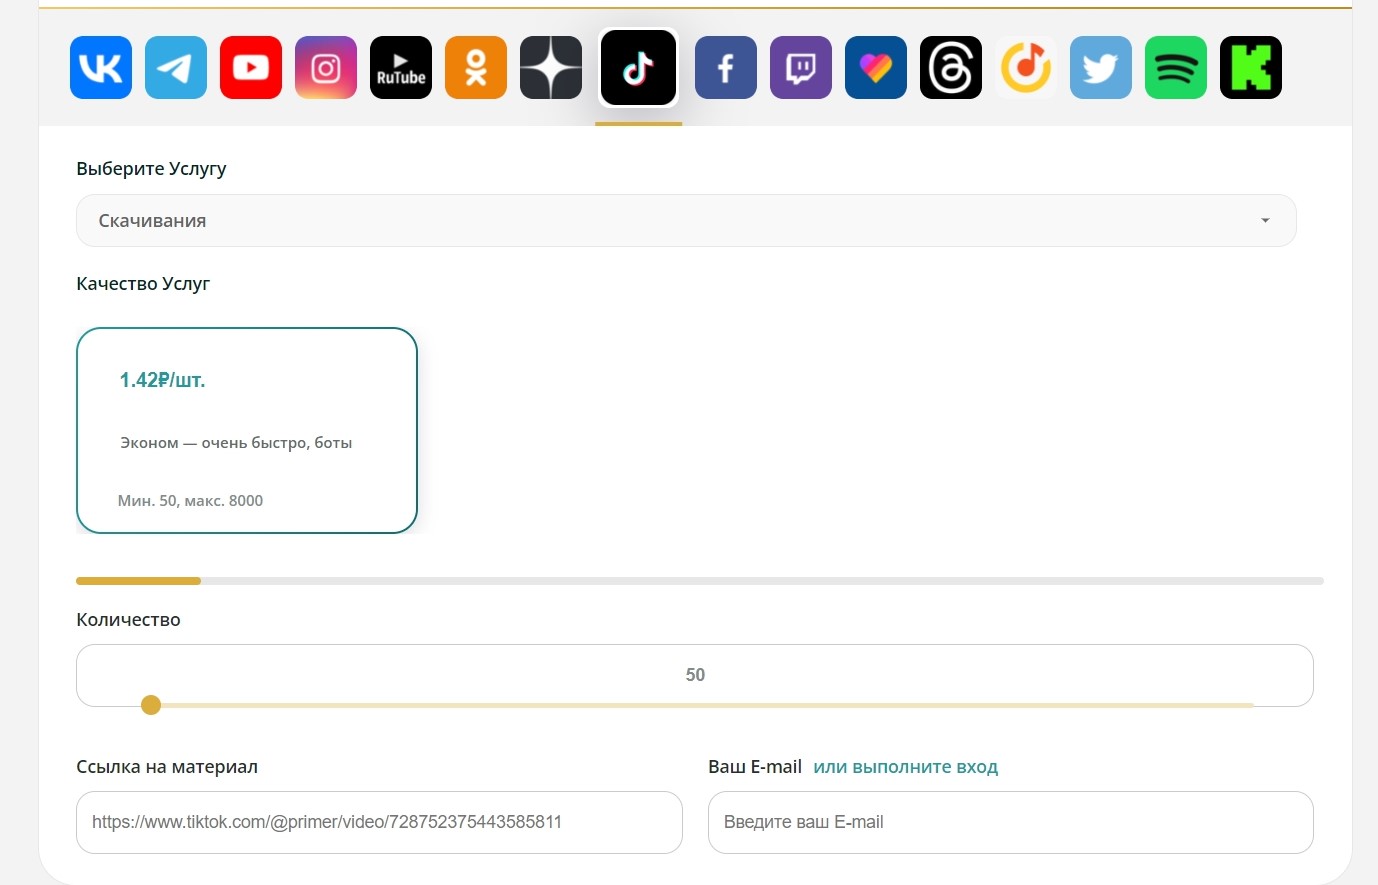Choose the Twitter bird icon
The image size is (1378, 885).
click(1101, 68)
